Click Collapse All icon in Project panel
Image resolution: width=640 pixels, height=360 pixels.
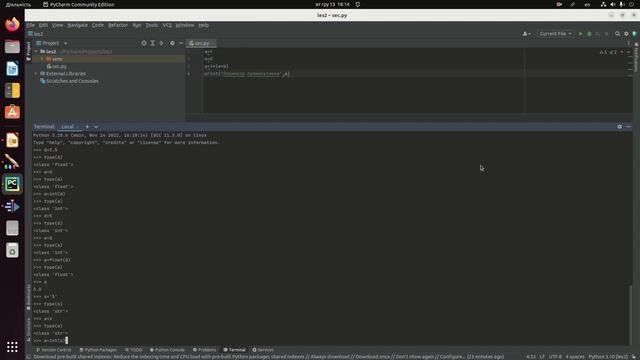161,43
